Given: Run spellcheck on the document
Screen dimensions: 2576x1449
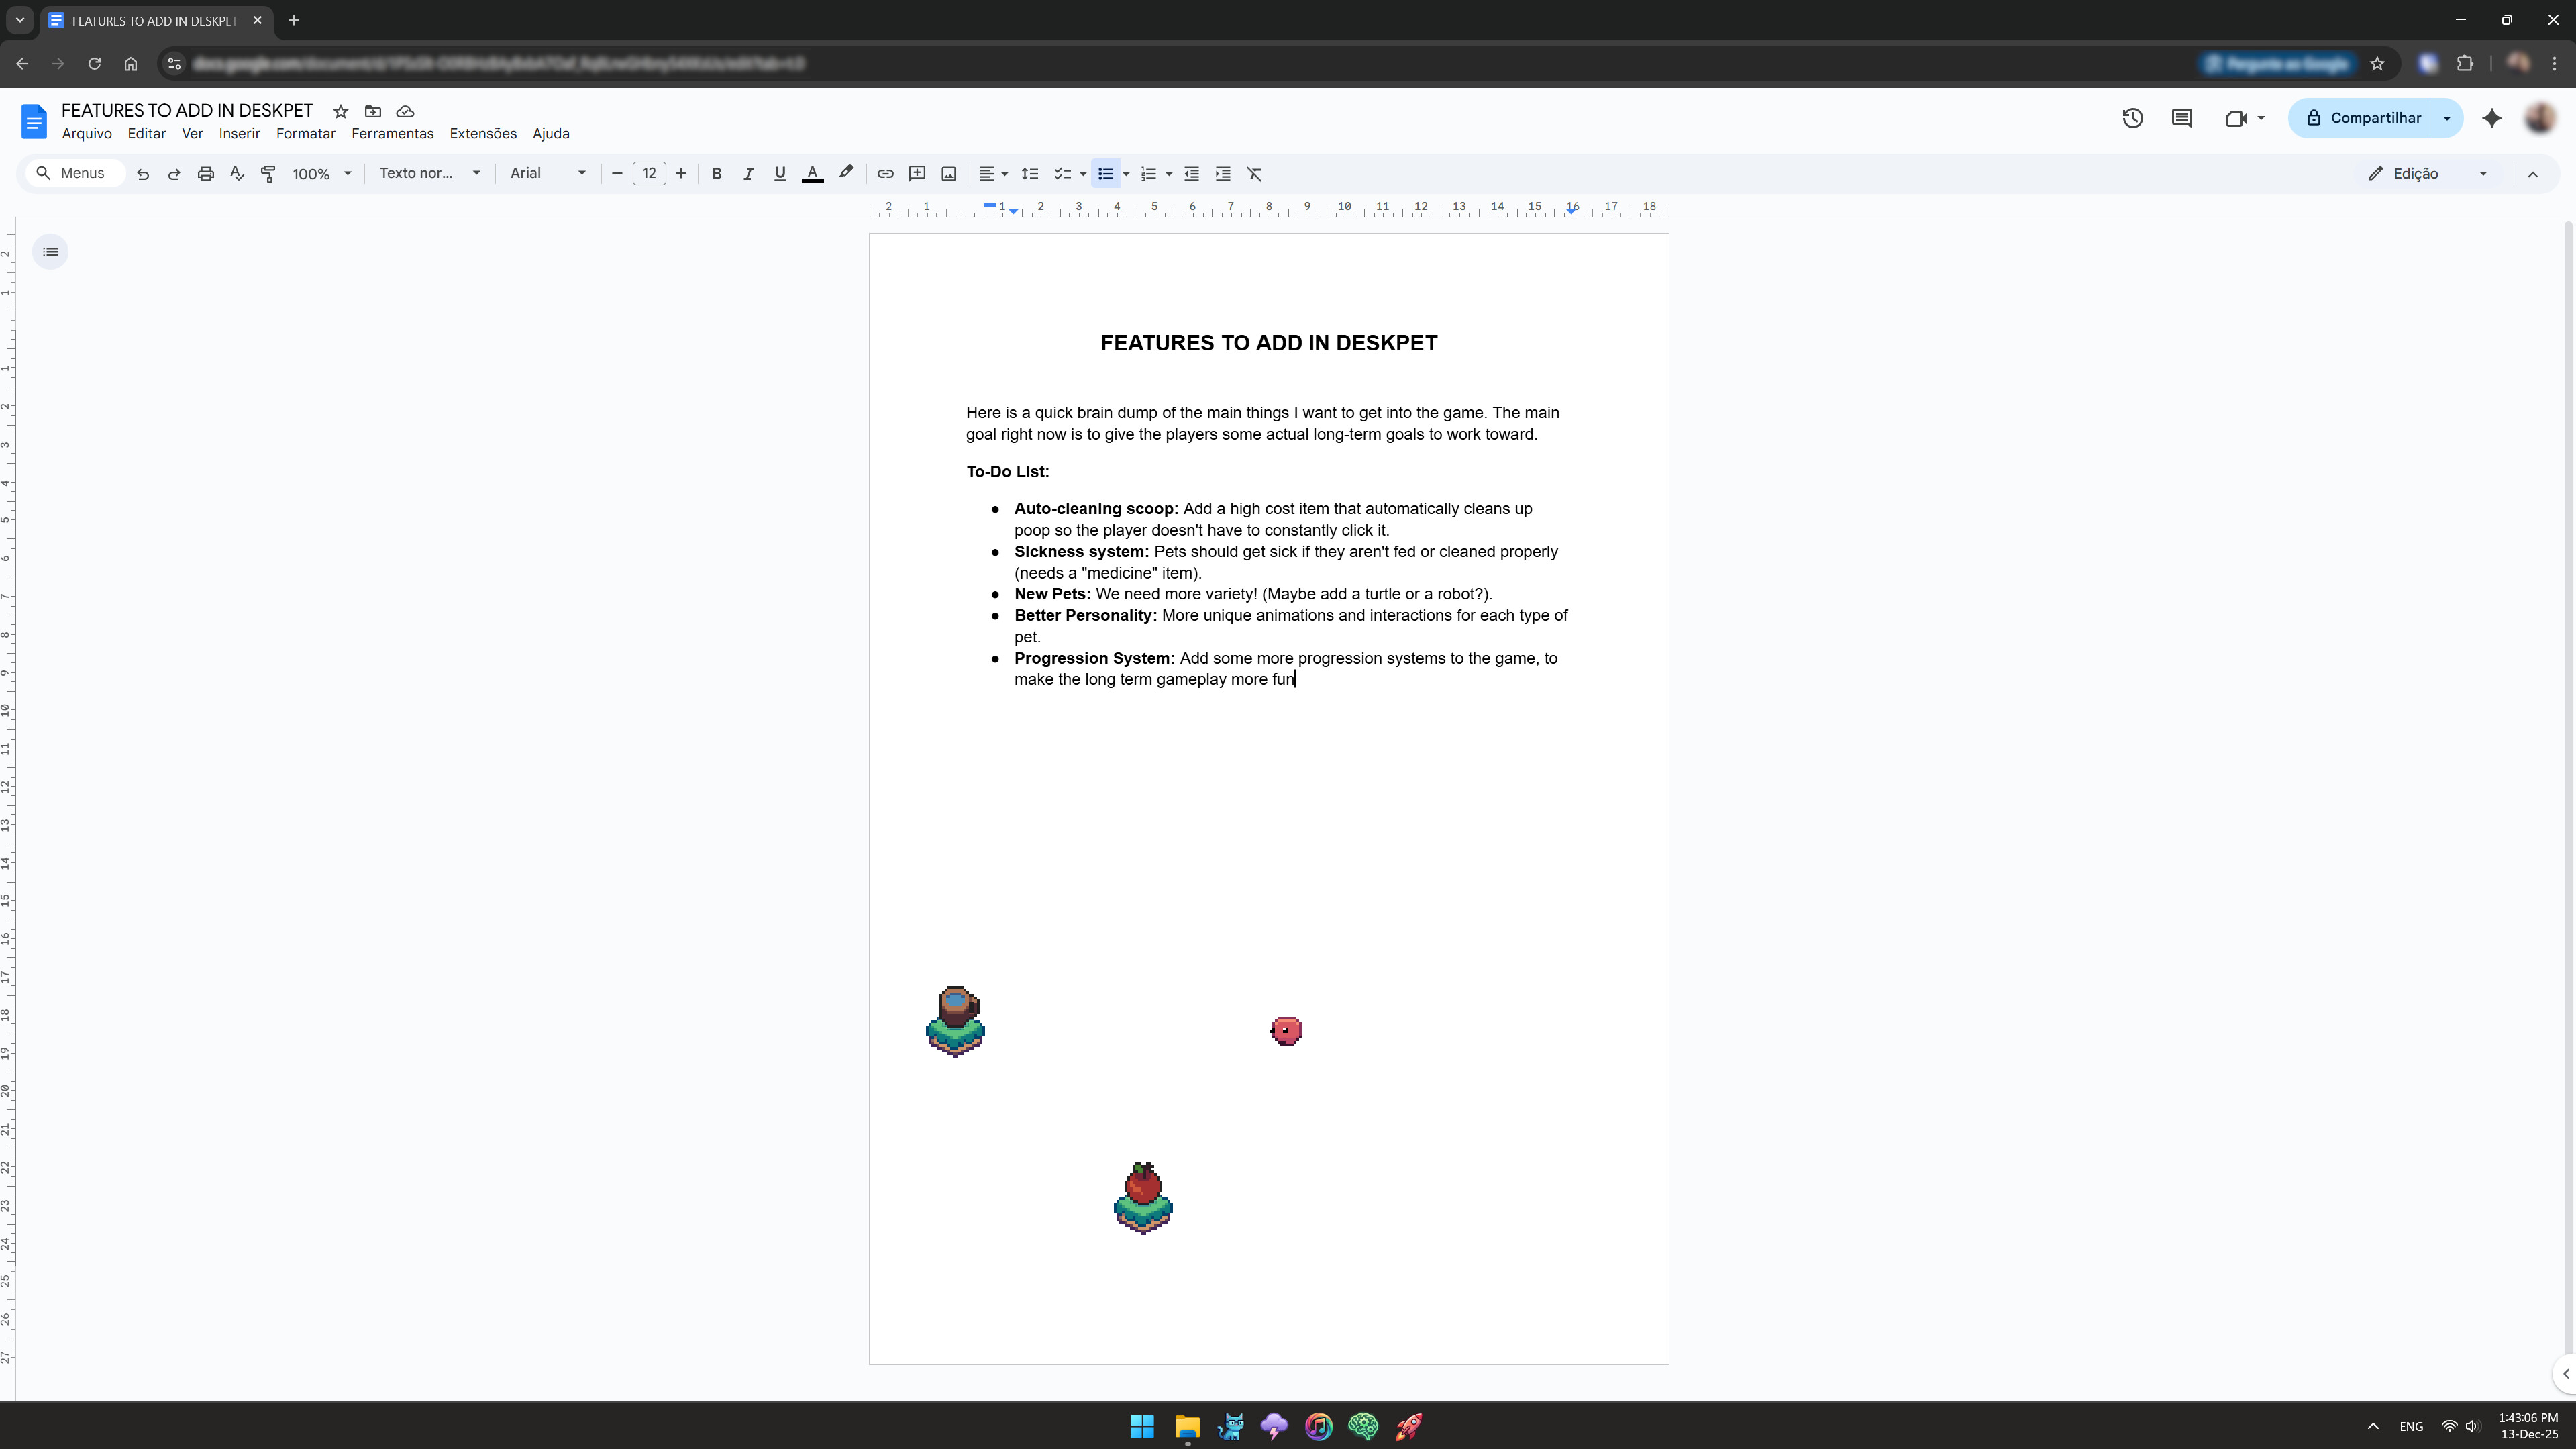Looking at the screenshot, I should 237,173.
